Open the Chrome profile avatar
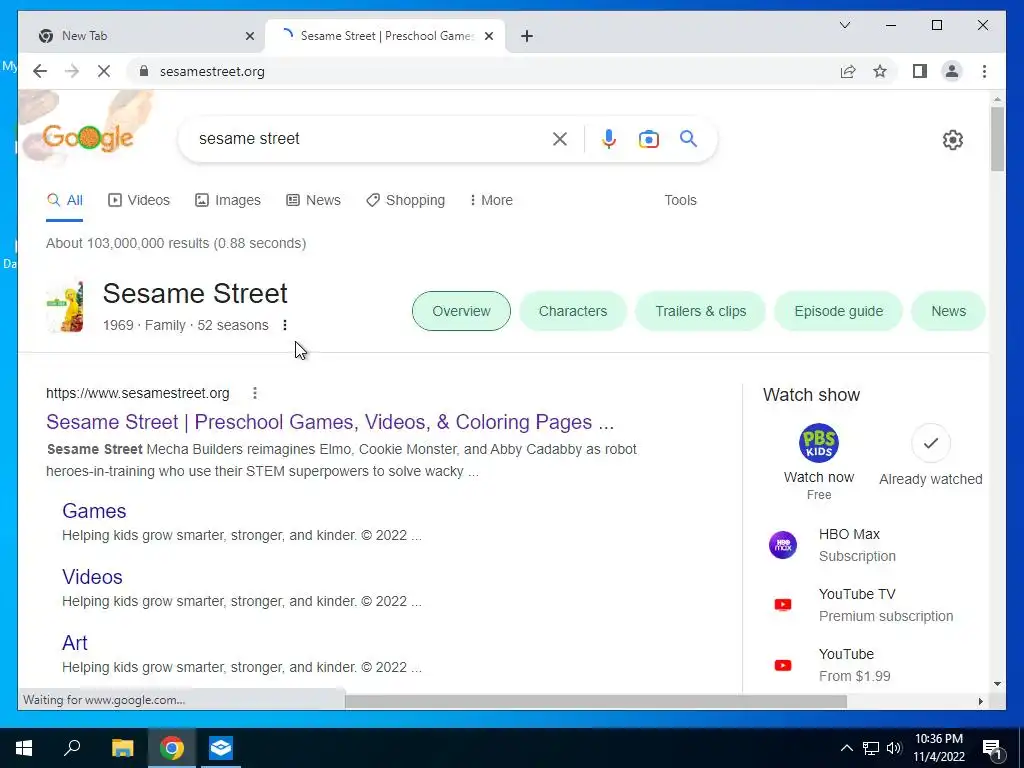 pos(952,71)
